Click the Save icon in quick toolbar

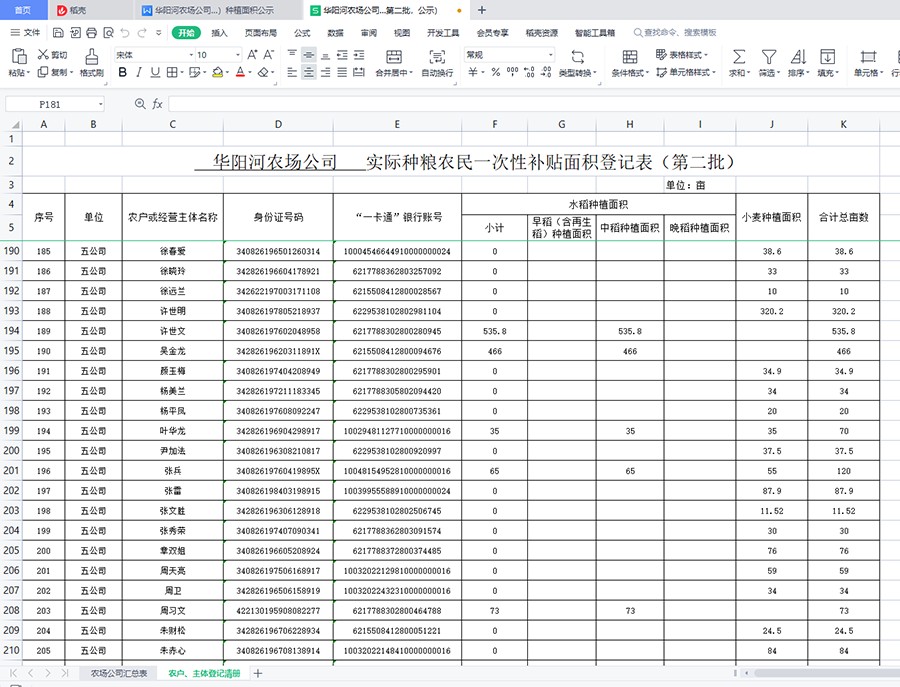pos(56,33)
